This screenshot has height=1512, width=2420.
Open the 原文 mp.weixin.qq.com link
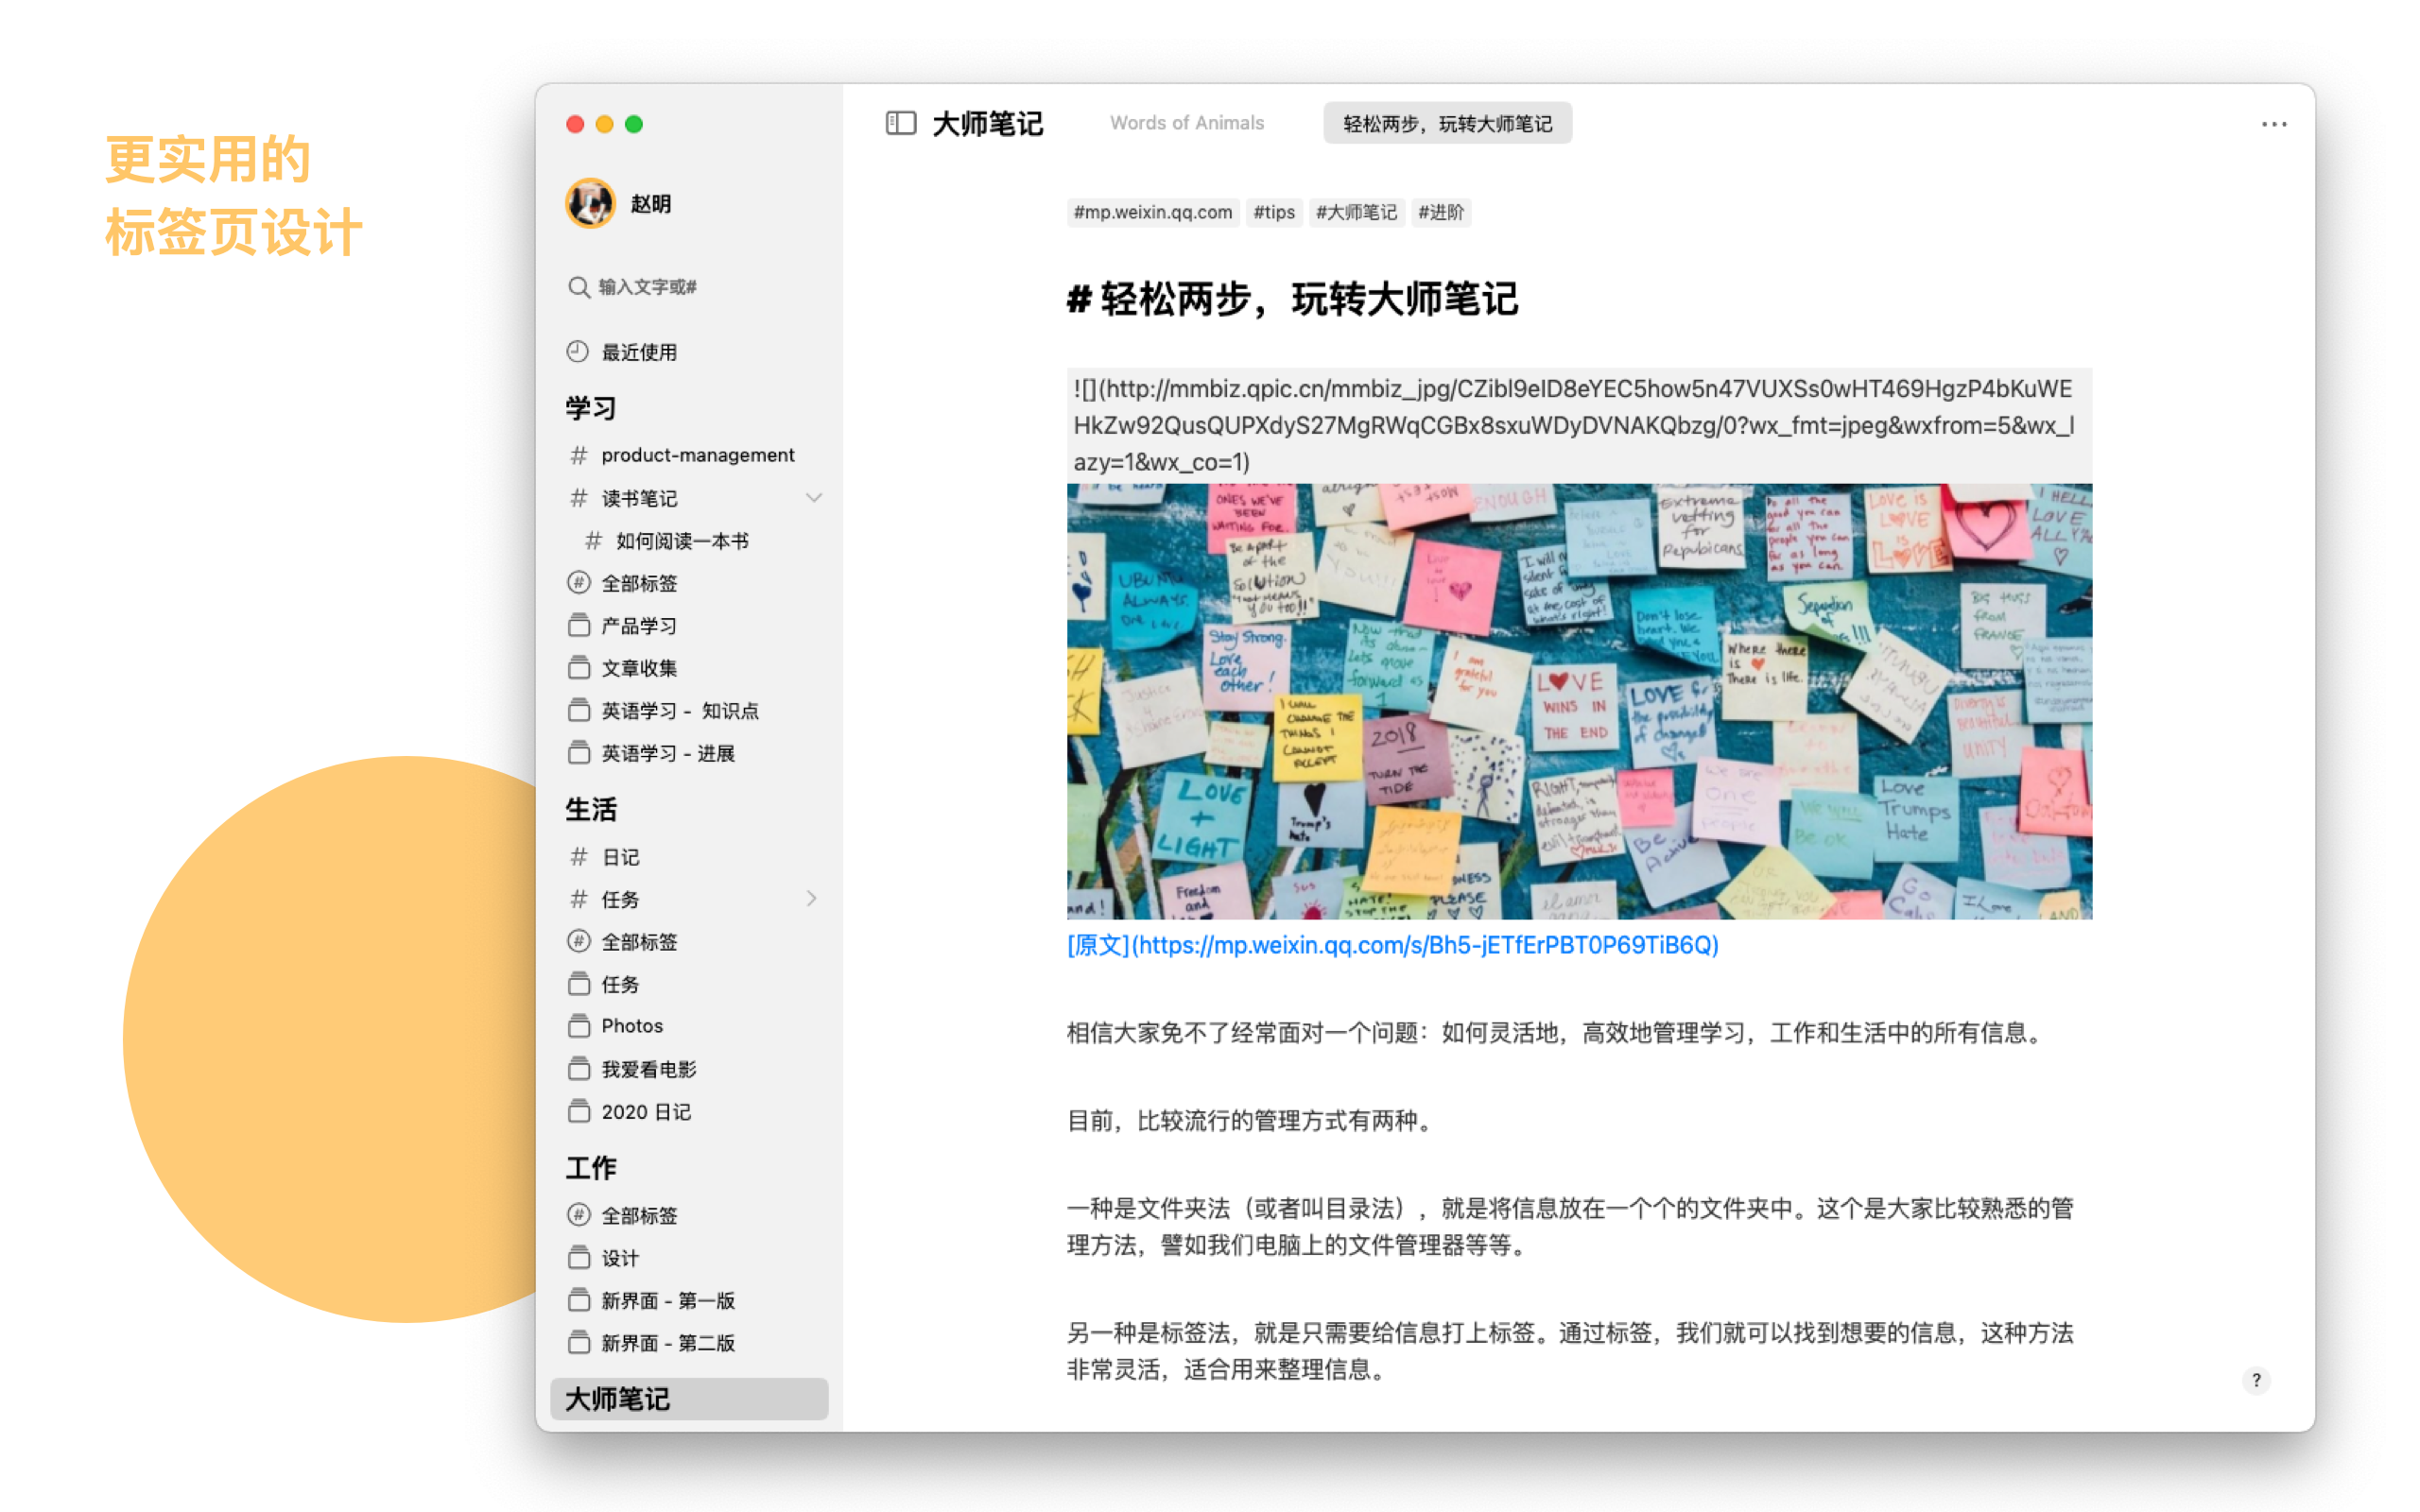[1392, 945]
